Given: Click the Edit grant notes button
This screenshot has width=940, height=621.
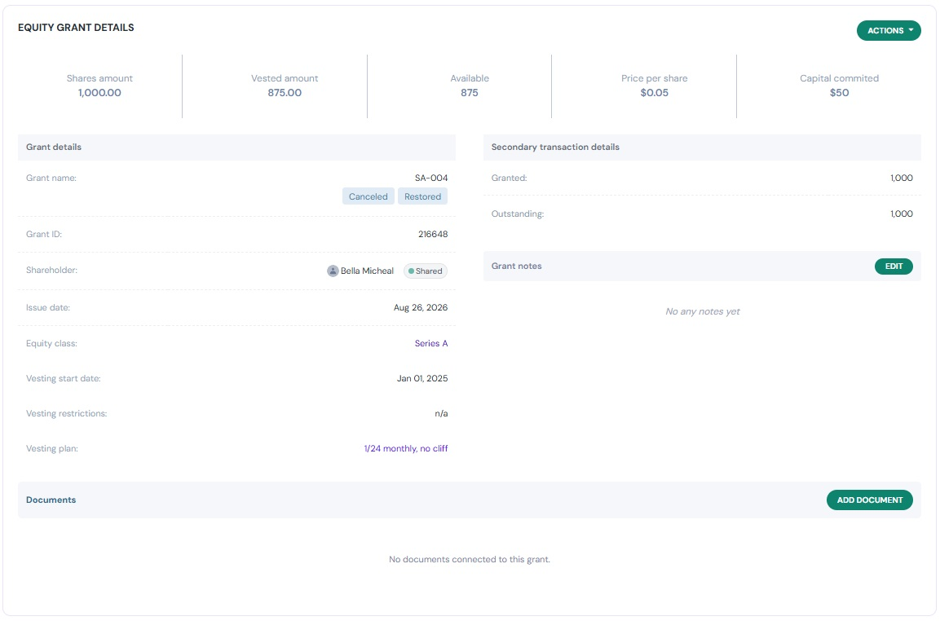Looking at the screenshot, I should [893, 266].
